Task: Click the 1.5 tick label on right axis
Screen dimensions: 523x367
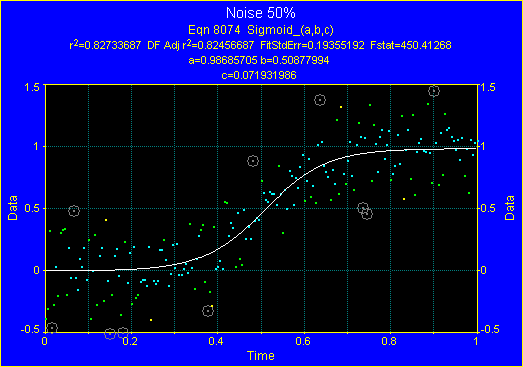Action: (x=488, y=87)
